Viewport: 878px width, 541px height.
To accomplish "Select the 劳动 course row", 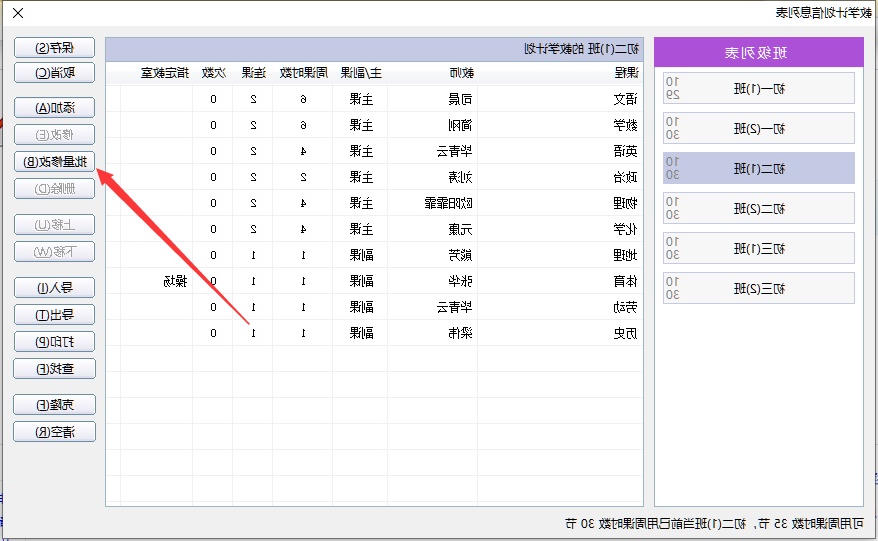I will pyautogui.click(x=374, y=307).
